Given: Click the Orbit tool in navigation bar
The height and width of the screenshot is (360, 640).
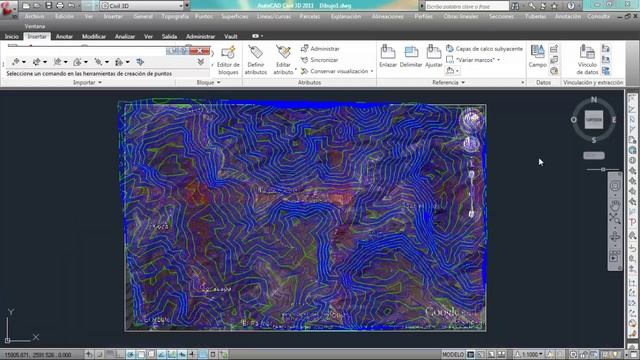Looking at the screenshot, I should [x=615, y=237].
